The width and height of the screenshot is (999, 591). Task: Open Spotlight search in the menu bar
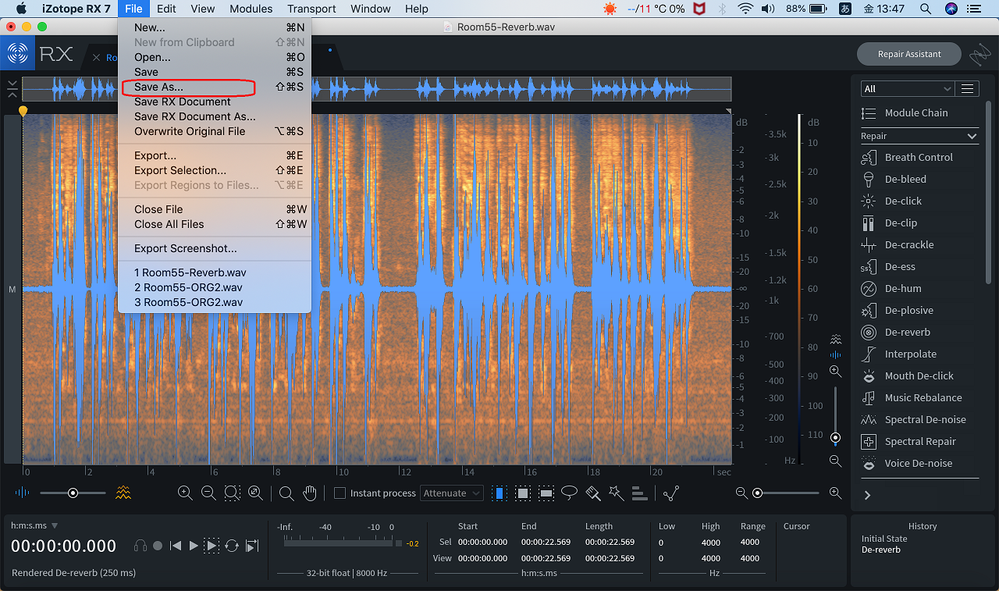[x=925, y=9]
